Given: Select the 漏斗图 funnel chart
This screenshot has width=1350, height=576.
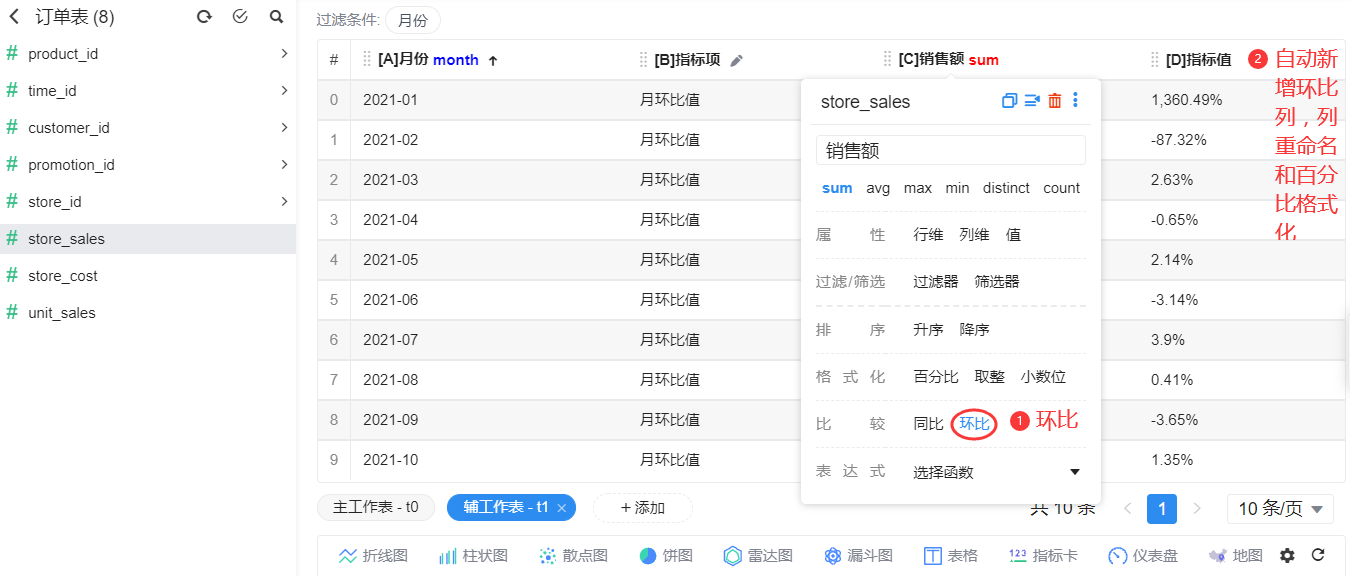Looking at the screenshot, I should (858, 556).
